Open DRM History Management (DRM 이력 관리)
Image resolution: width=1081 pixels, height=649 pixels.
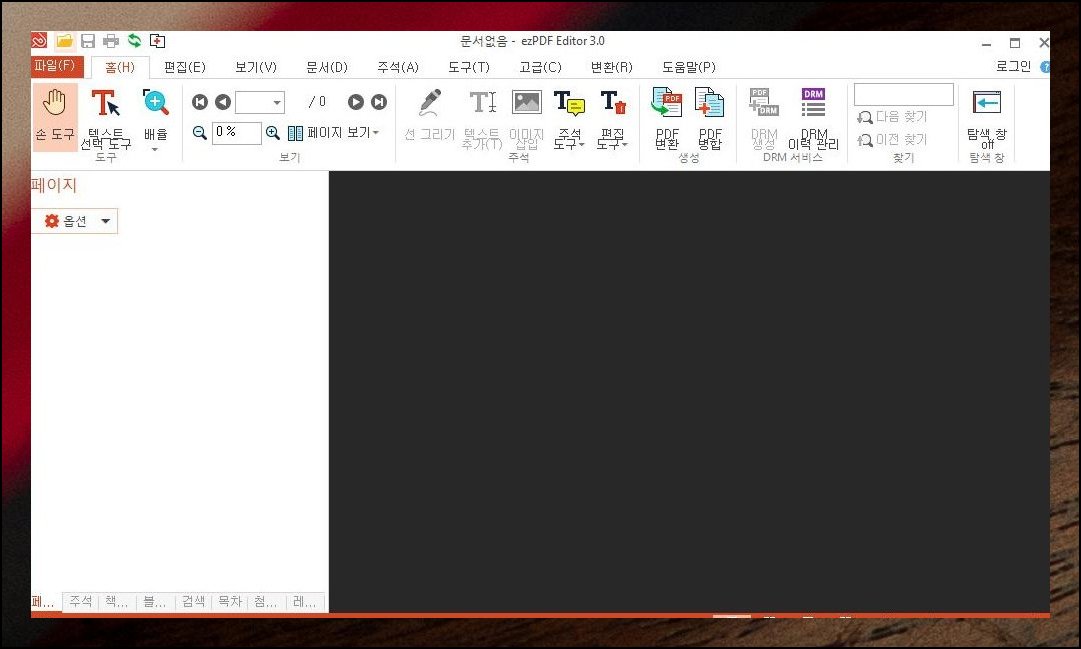point(814,117)
